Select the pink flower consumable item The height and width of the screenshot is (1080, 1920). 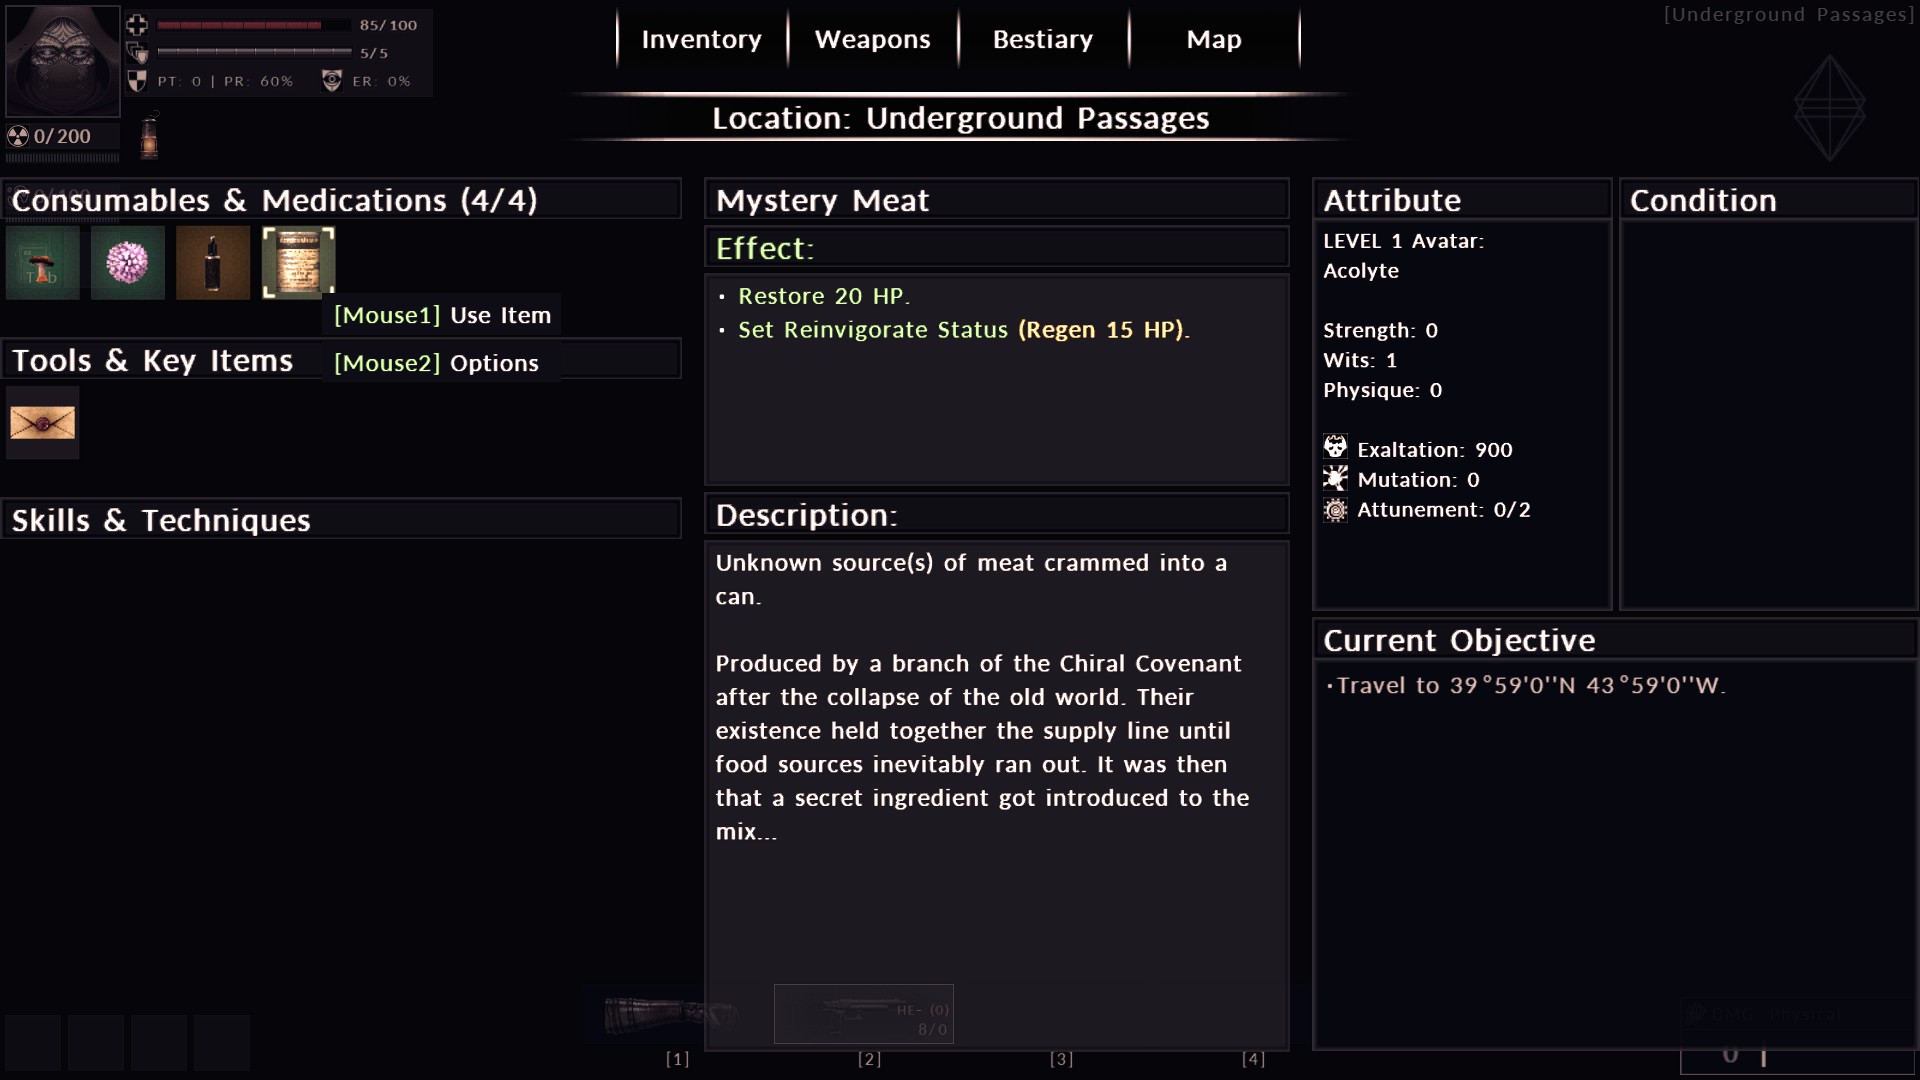(128, 263)
